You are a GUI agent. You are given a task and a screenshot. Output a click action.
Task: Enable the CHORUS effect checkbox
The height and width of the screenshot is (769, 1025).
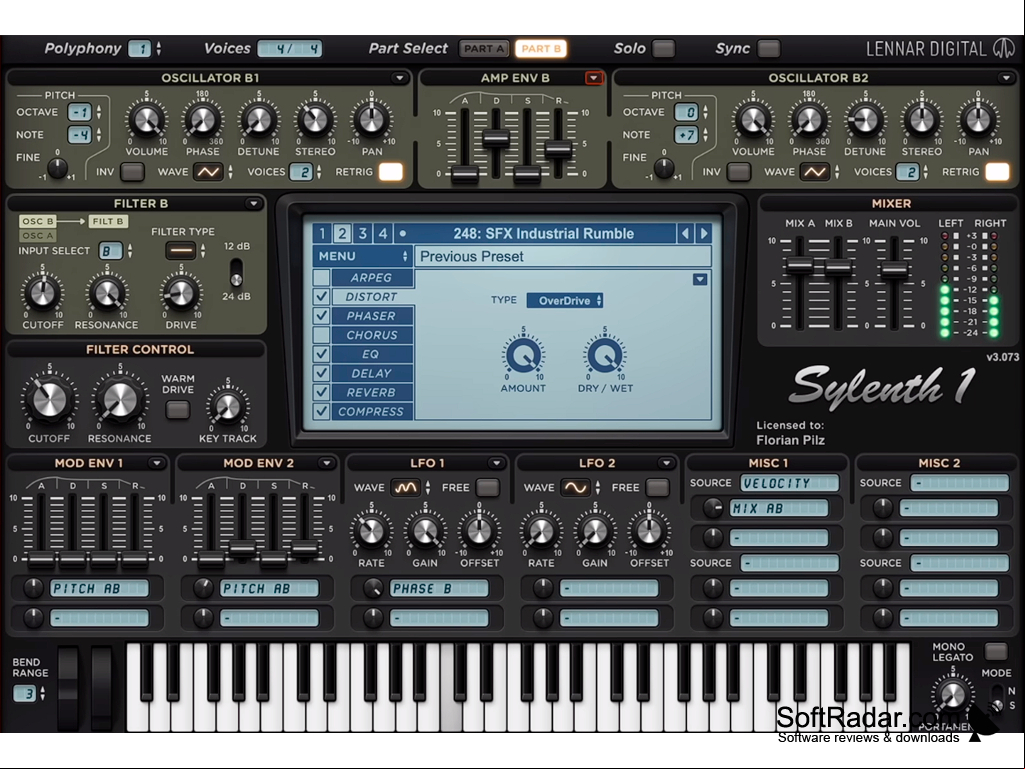point(321,335)
